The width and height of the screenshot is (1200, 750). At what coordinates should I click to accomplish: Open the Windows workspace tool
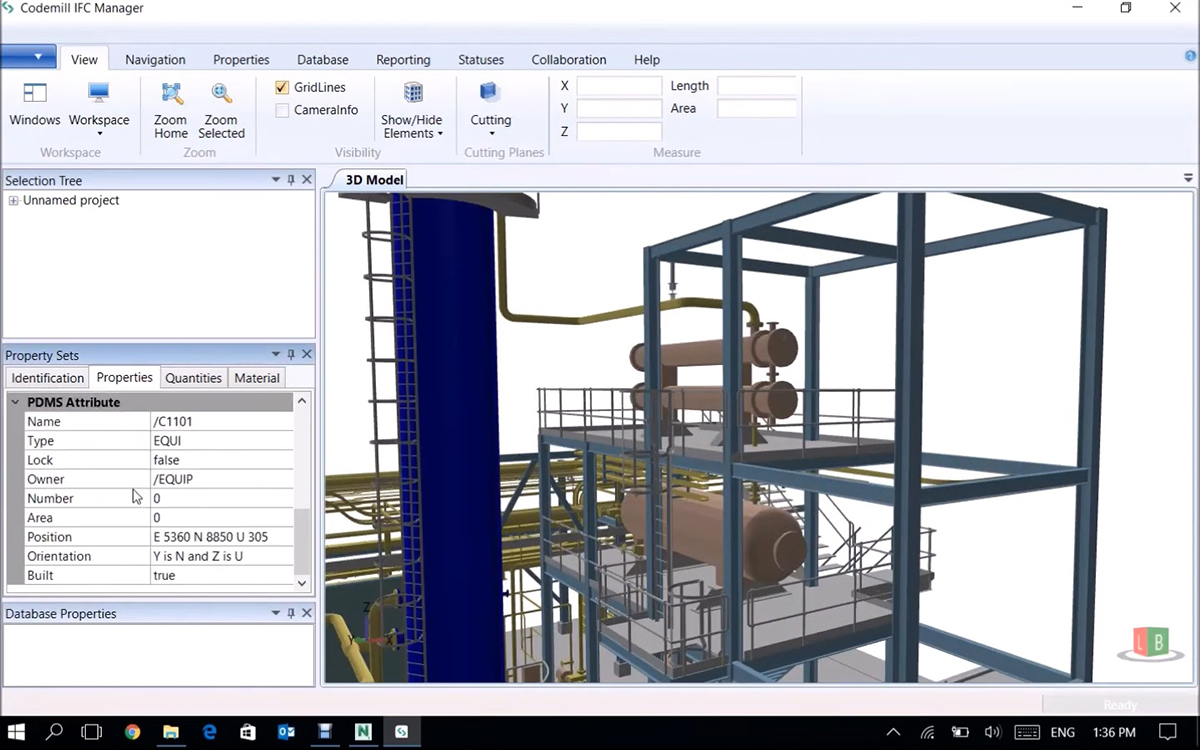[35, 104]
